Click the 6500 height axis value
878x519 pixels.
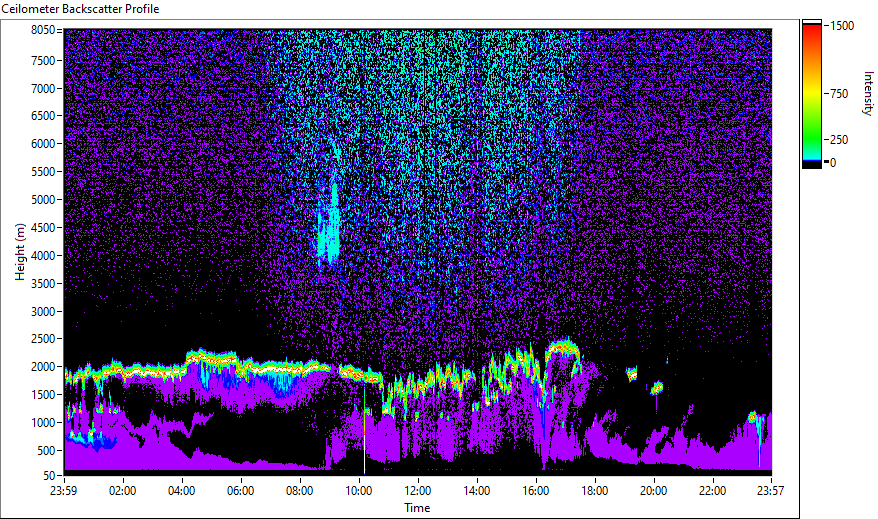(x=43, y=116)
